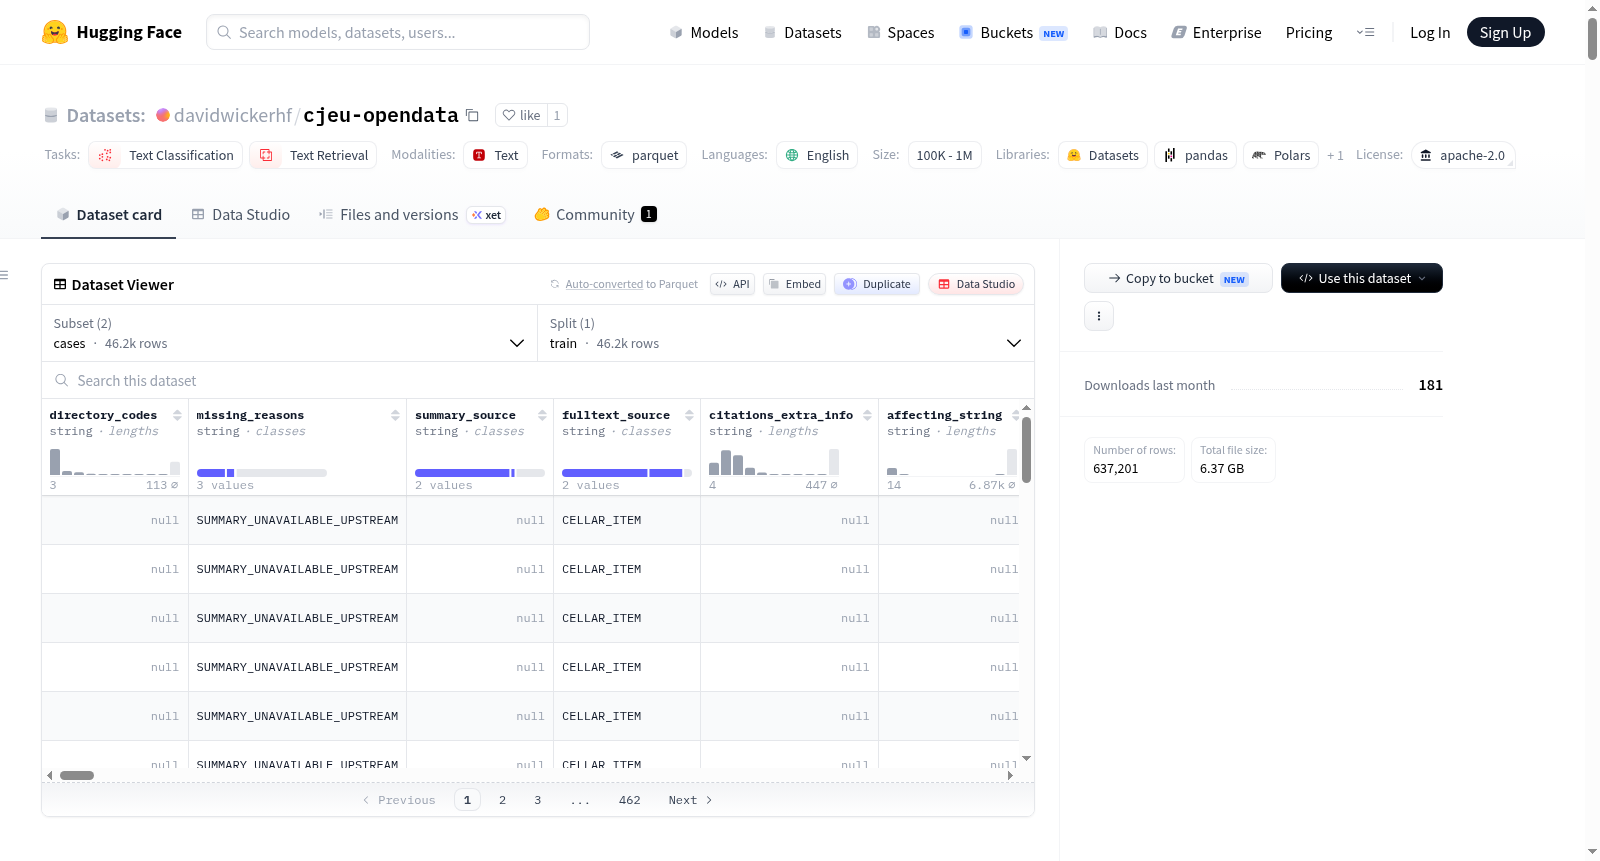The height and width of the screenshot is (861, 1600).
Task: Sort the fulltext_source column
Action: [x=689, y=415]
